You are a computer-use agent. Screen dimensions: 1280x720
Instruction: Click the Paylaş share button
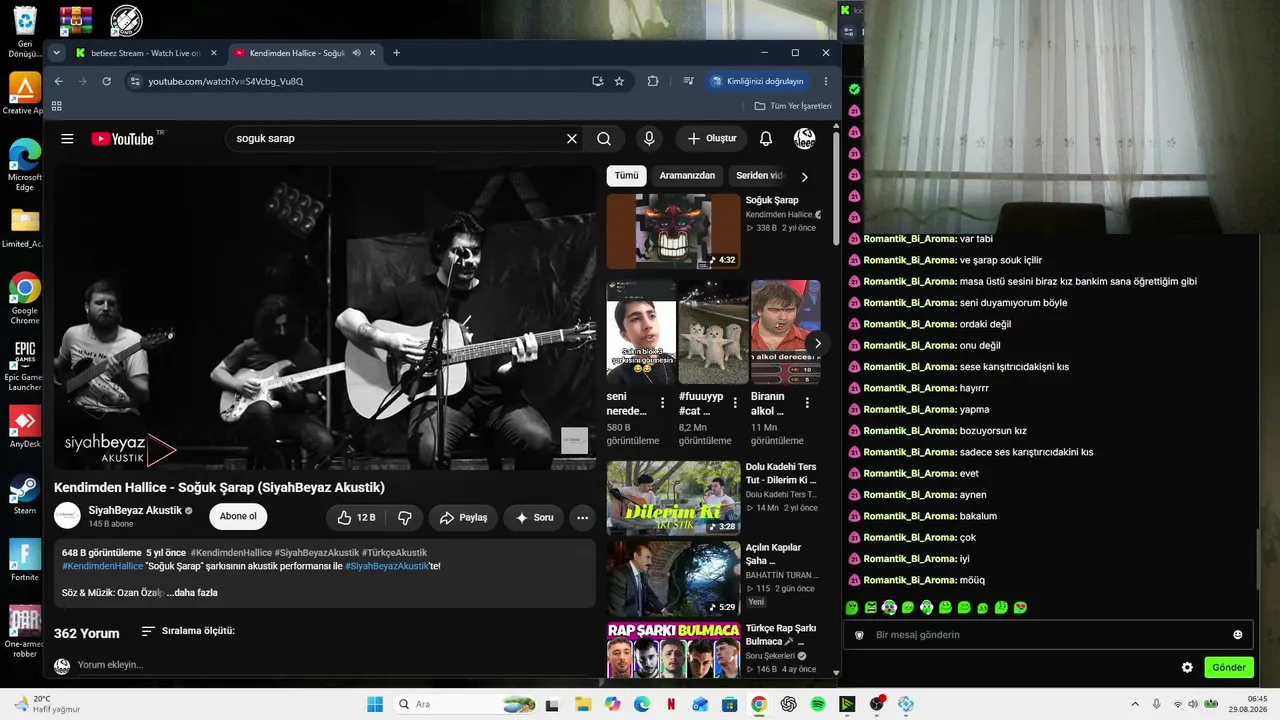click(463, 517)
